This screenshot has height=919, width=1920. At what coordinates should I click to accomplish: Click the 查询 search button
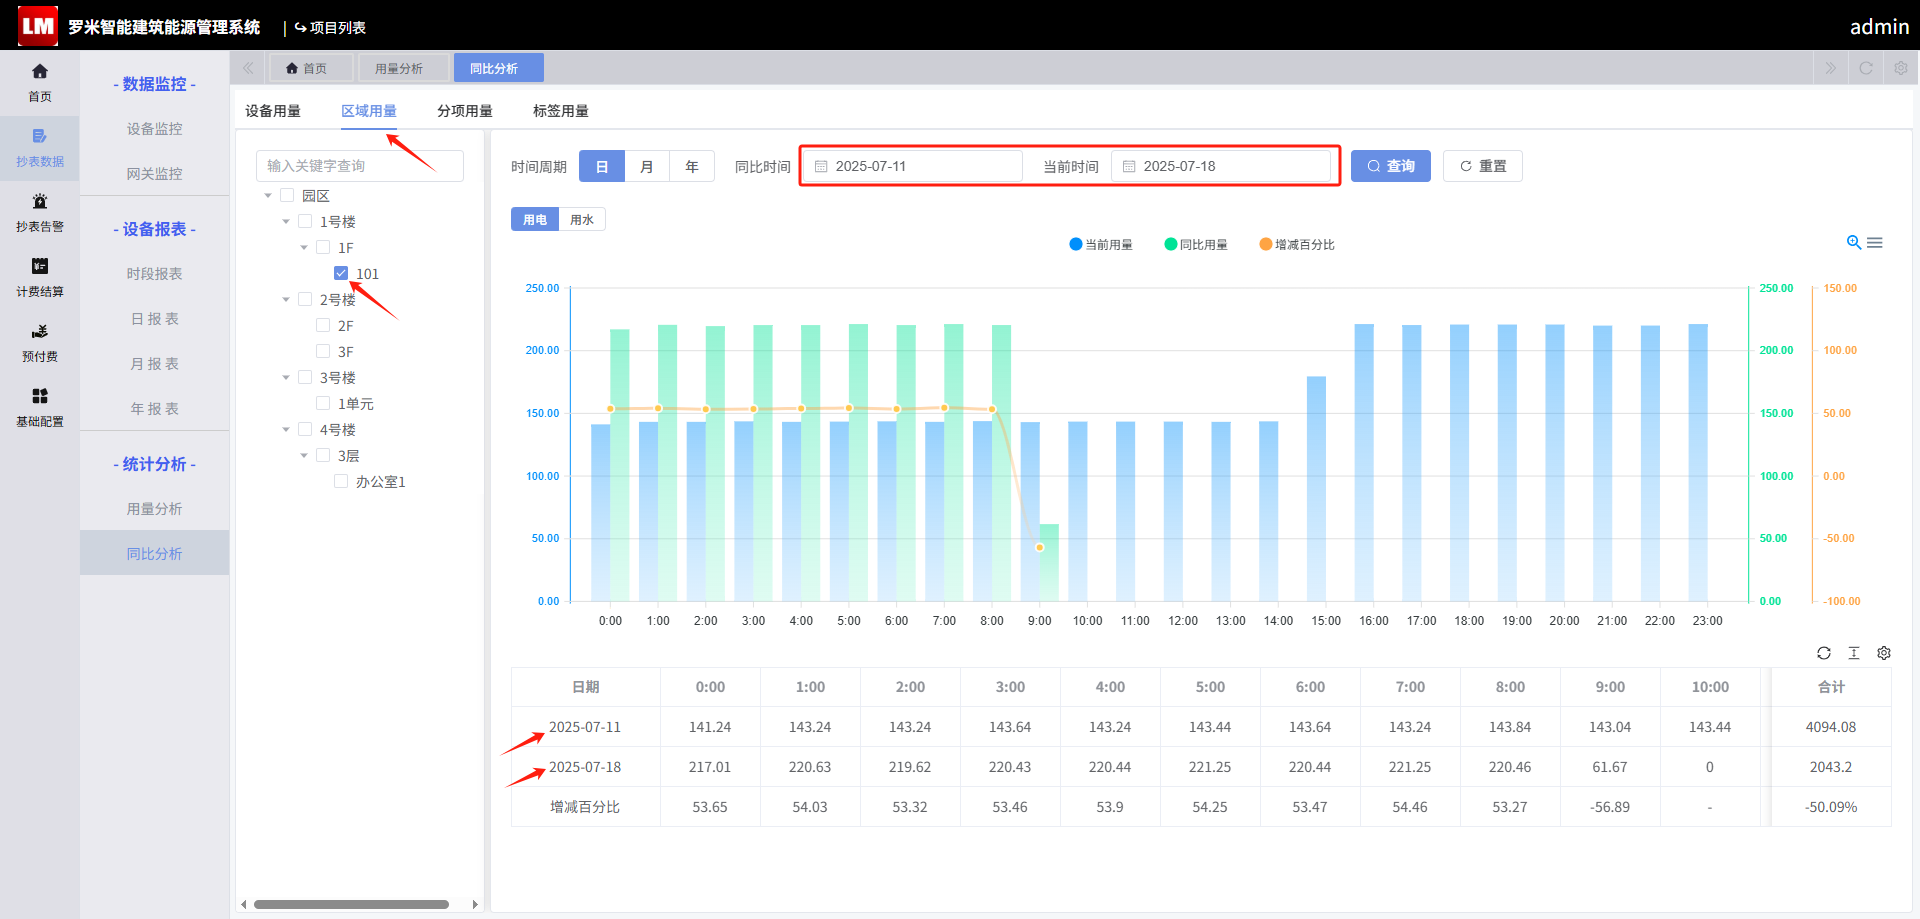pyautogui.click(x=1391, y=166)
